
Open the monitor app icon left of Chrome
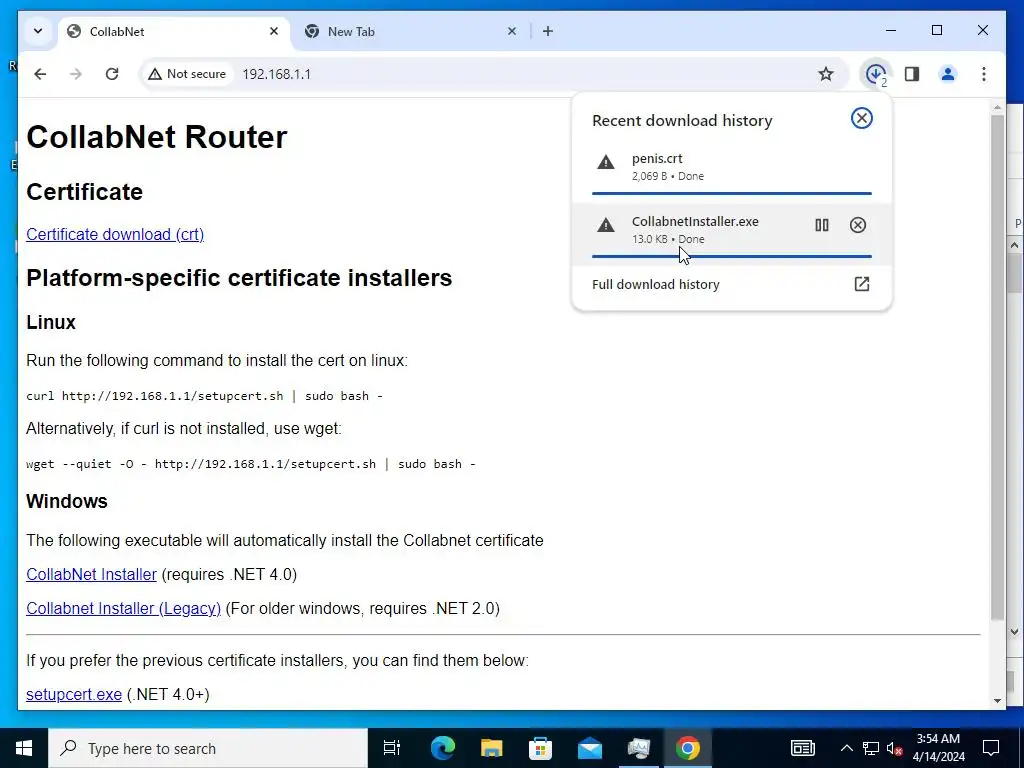point(639,748)
